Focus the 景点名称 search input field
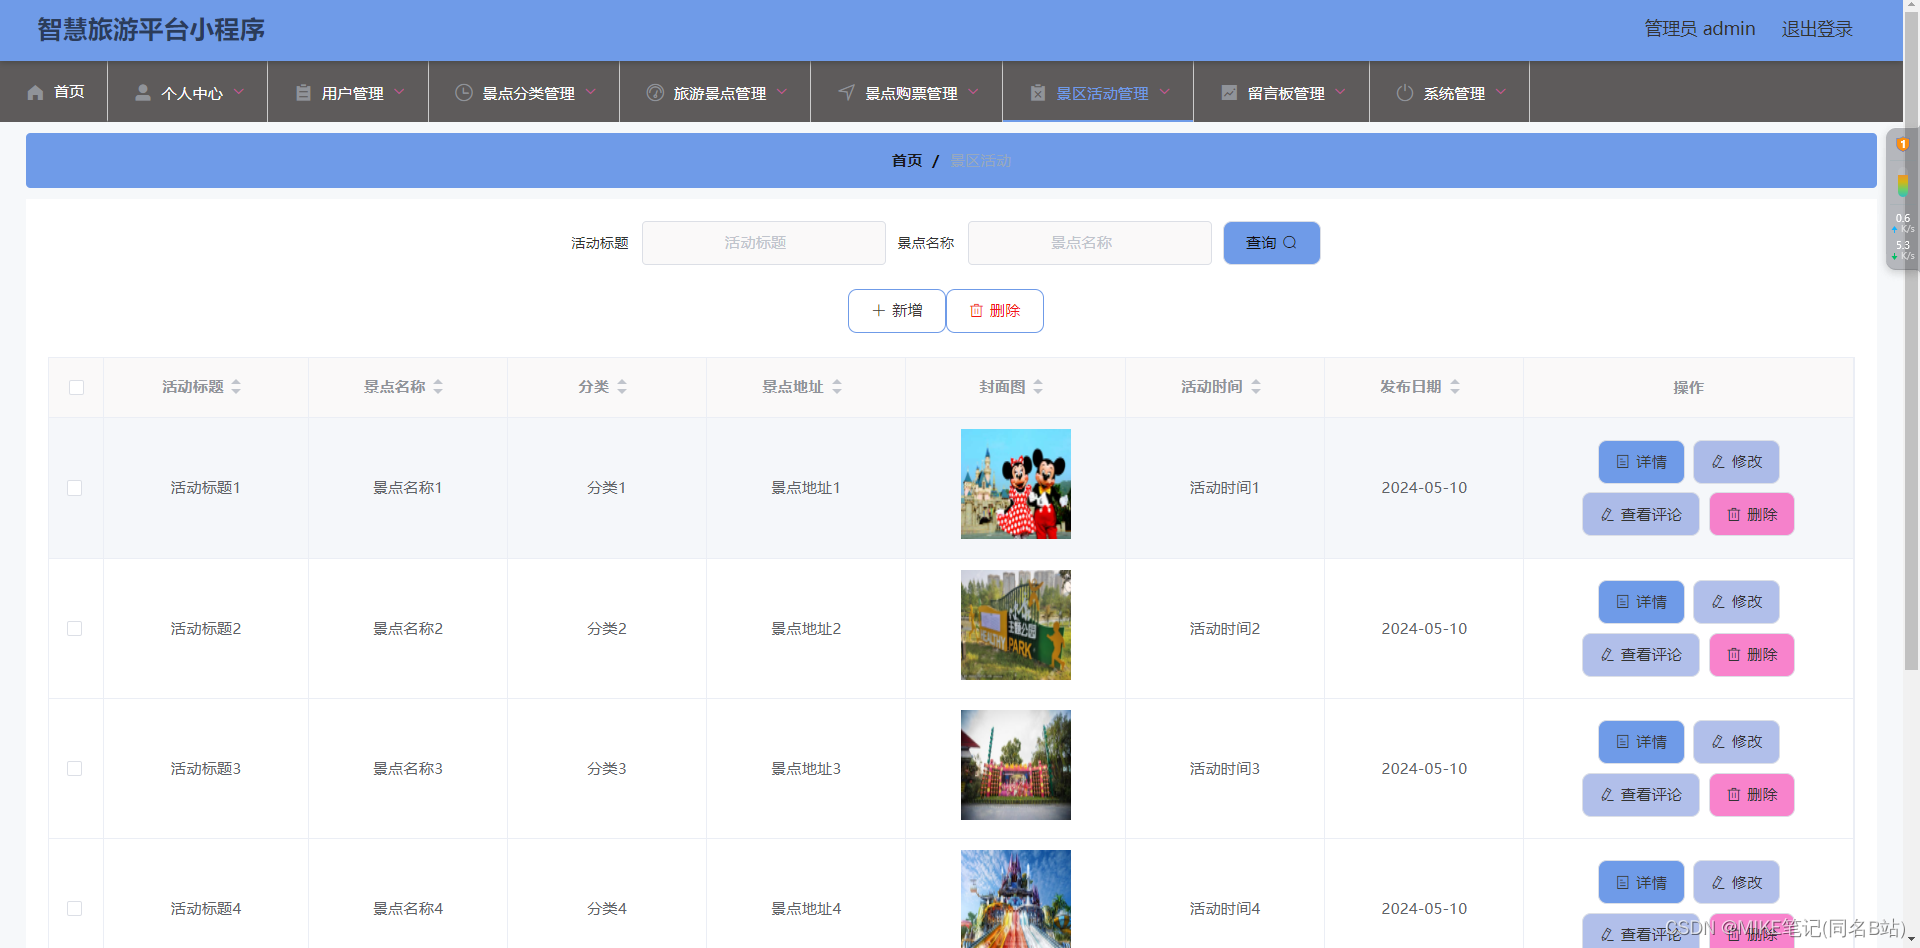1920x948 pixels. (x=1090, y=243)
